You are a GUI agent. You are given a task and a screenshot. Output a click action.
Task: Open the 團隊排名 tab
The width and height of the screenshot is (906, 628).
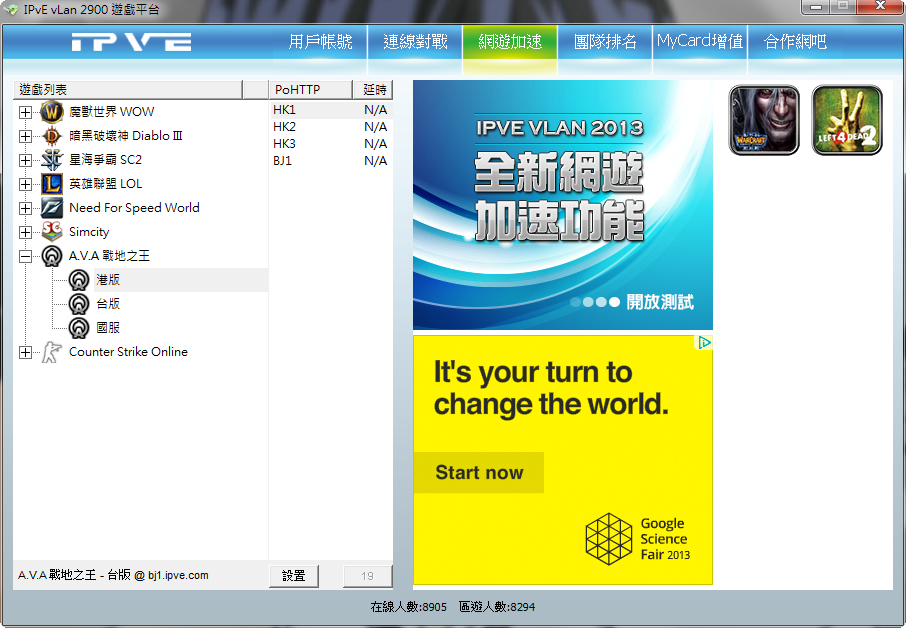[x=605, y=42]
